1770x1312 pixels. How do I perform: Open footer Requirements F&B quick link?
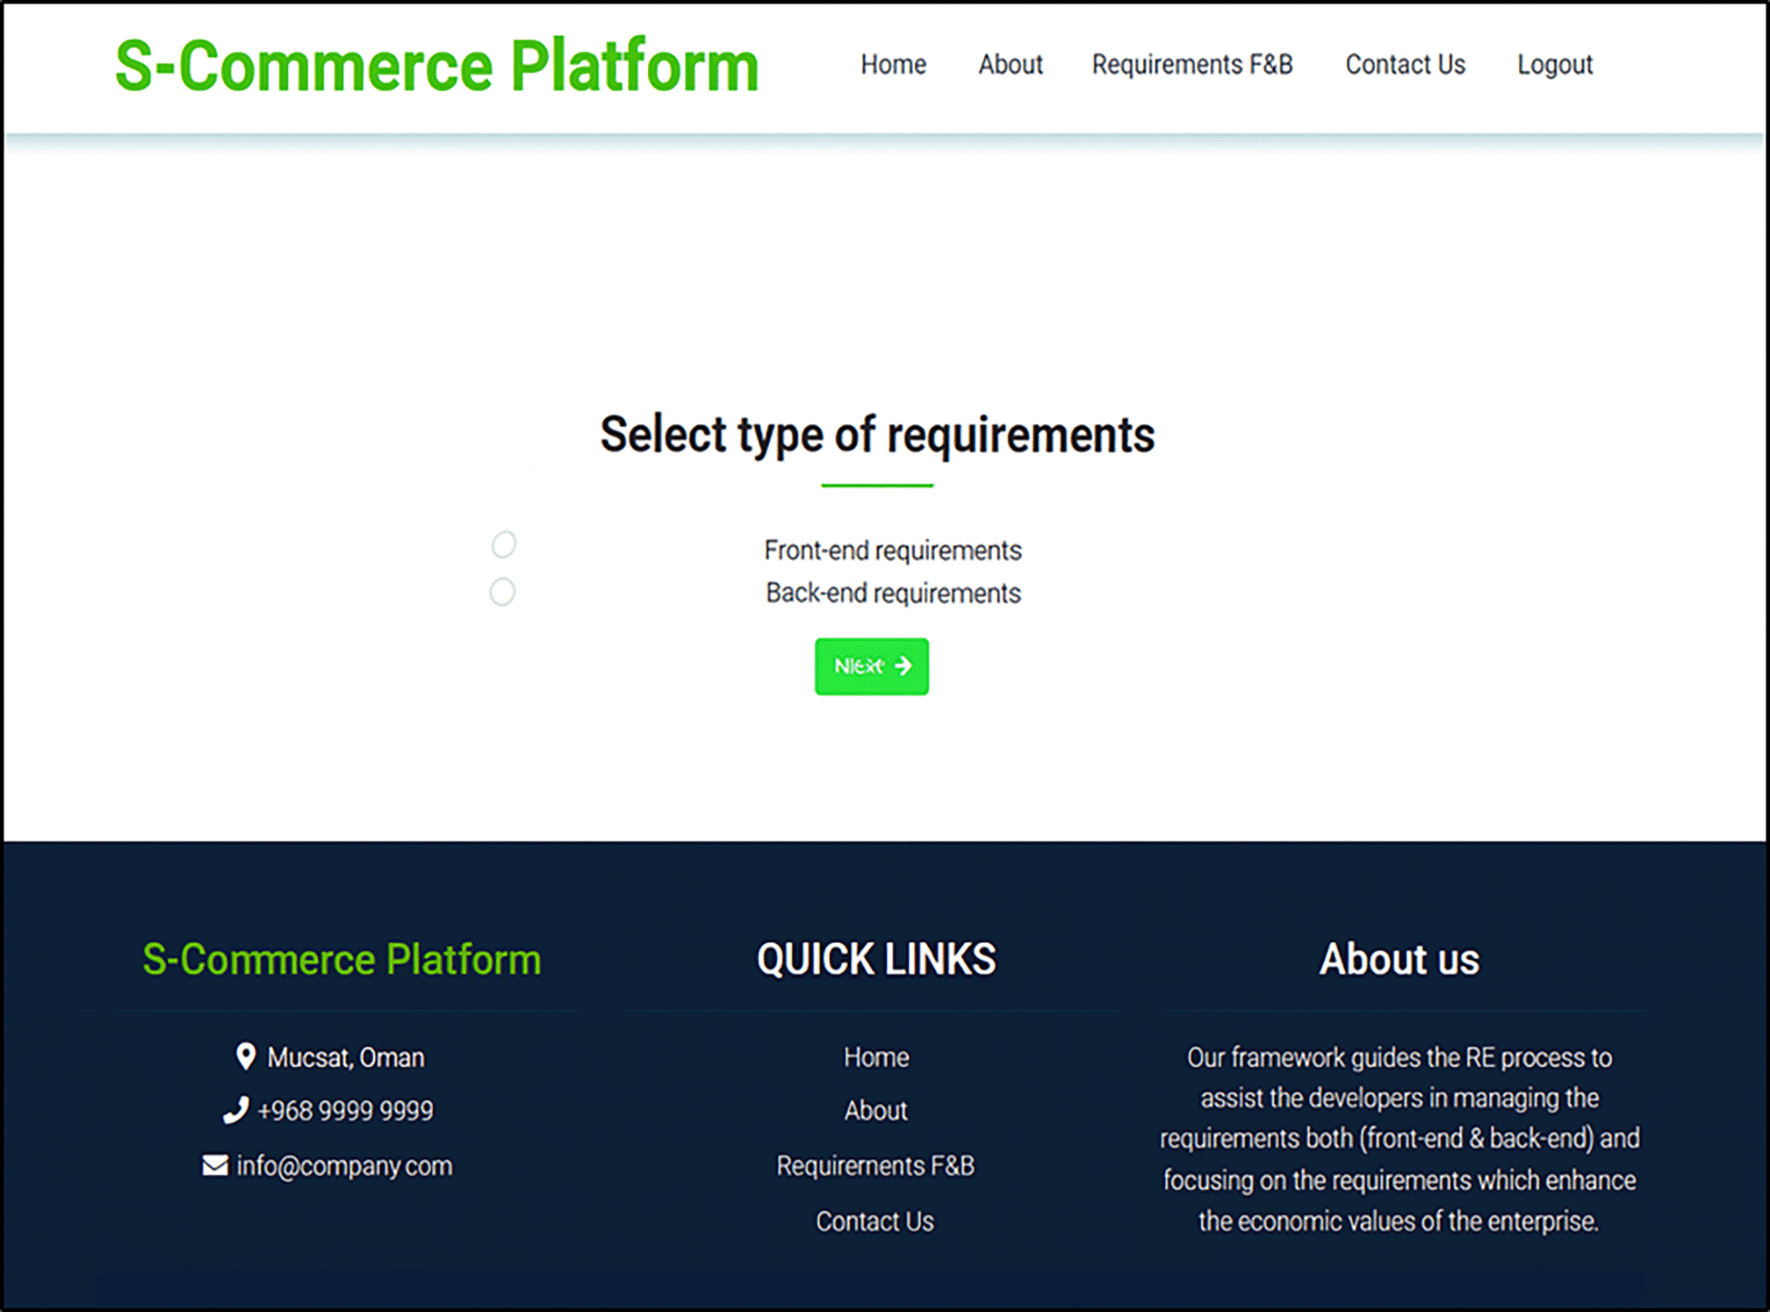pyautogui.click(x=876, y=1165)
